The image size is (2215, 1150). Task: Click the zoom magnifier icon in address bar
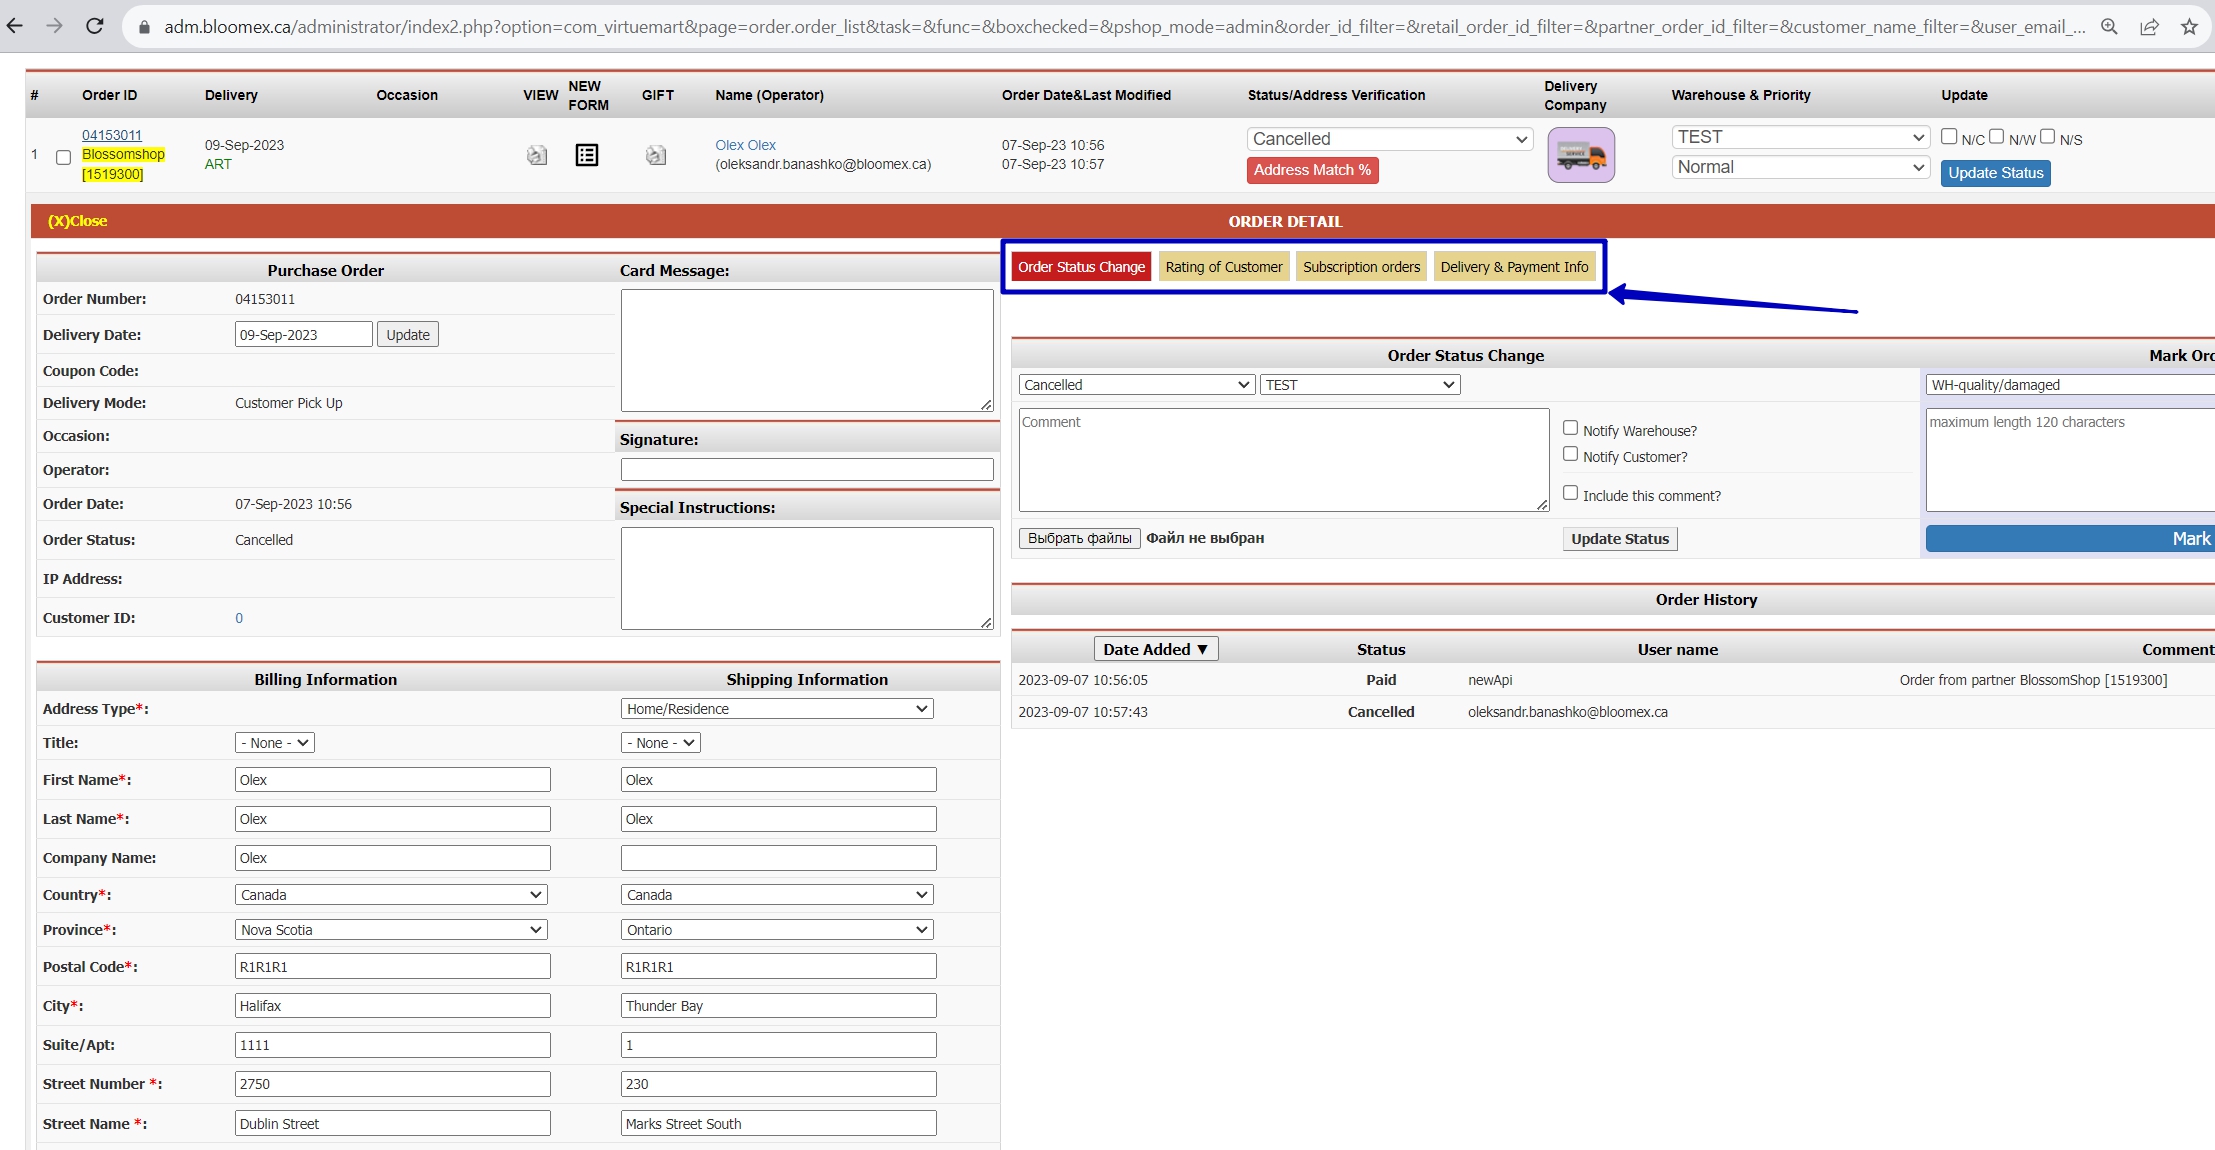[2109, 27]
